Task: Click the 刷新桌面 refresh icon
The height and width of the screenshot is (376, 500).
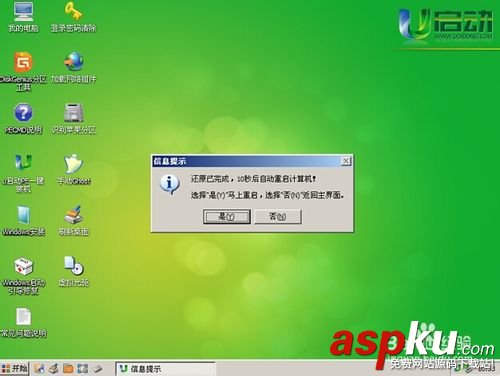Action: [x=73, y=220]
